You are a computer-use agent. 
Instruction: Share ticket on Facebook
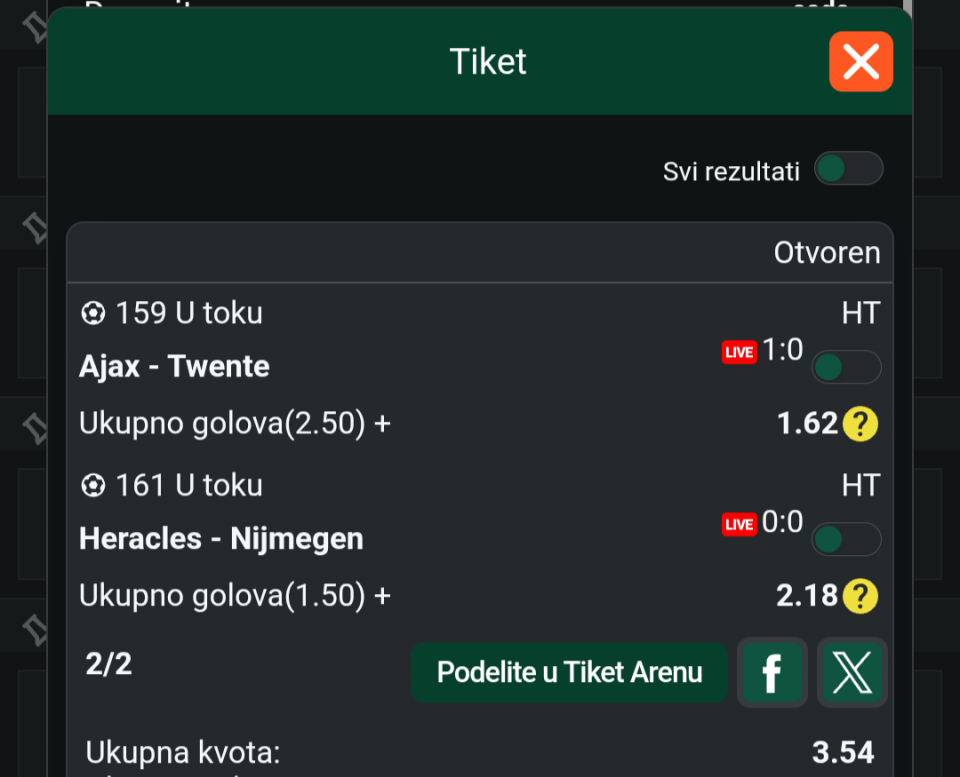[772, 672]
